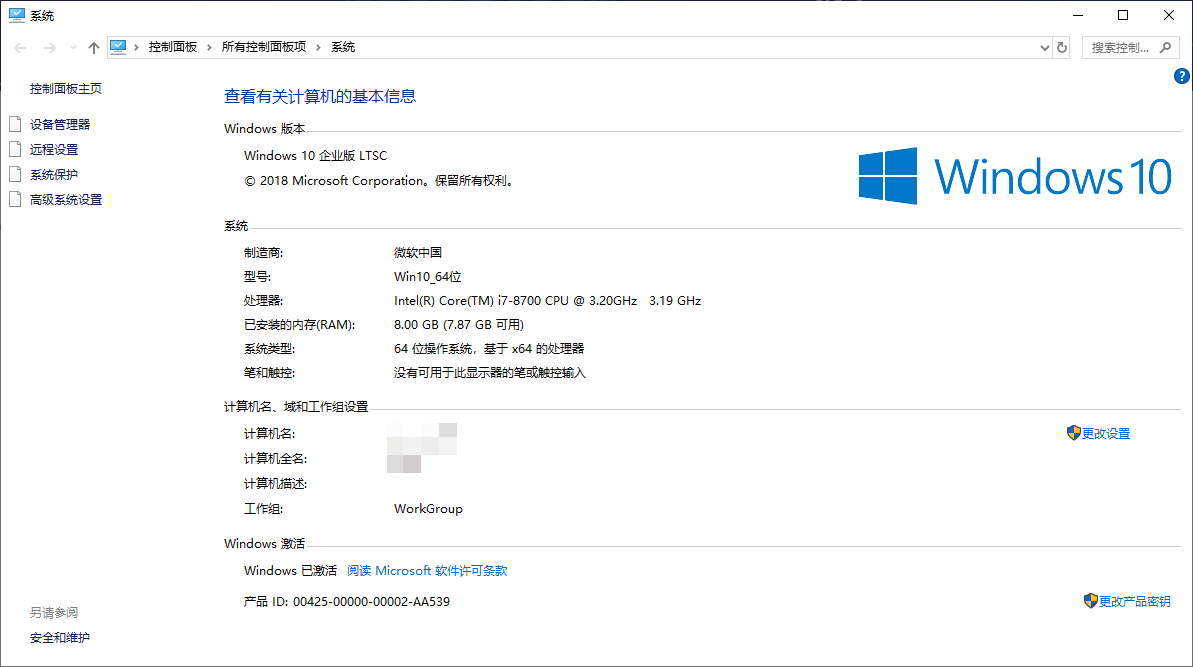Go to 控制面板主页
This screenshot has width=1193, height=667.
66,89
